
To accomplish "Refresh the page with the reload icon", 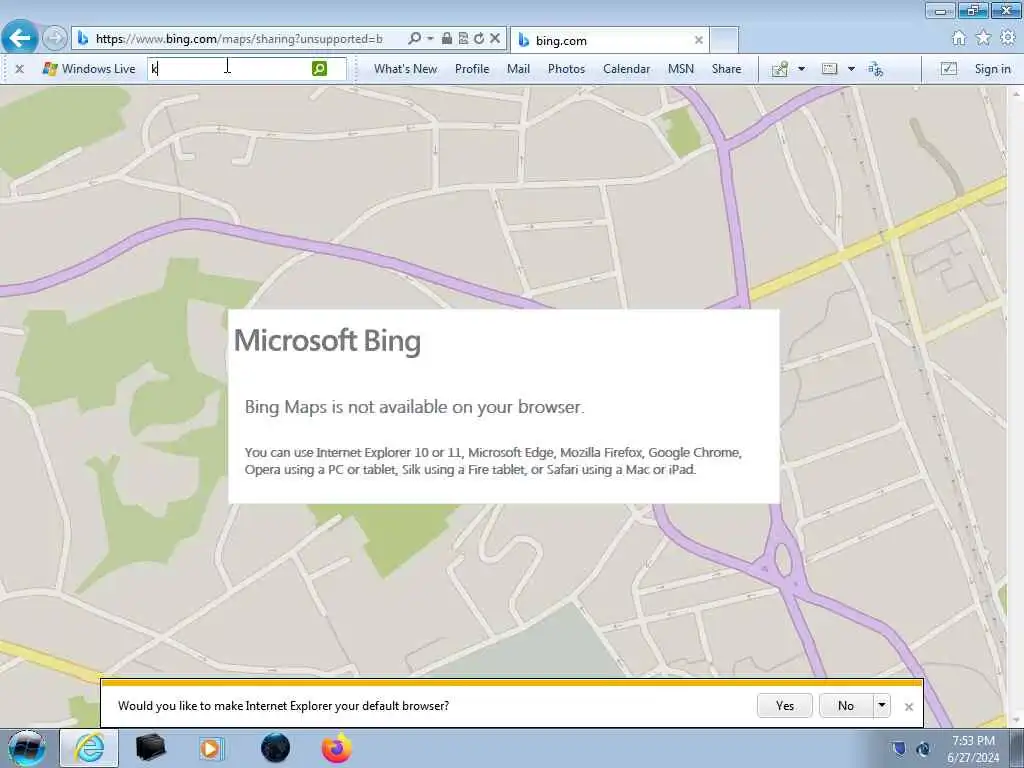I will pyautogui.click(x=479, y=39).
